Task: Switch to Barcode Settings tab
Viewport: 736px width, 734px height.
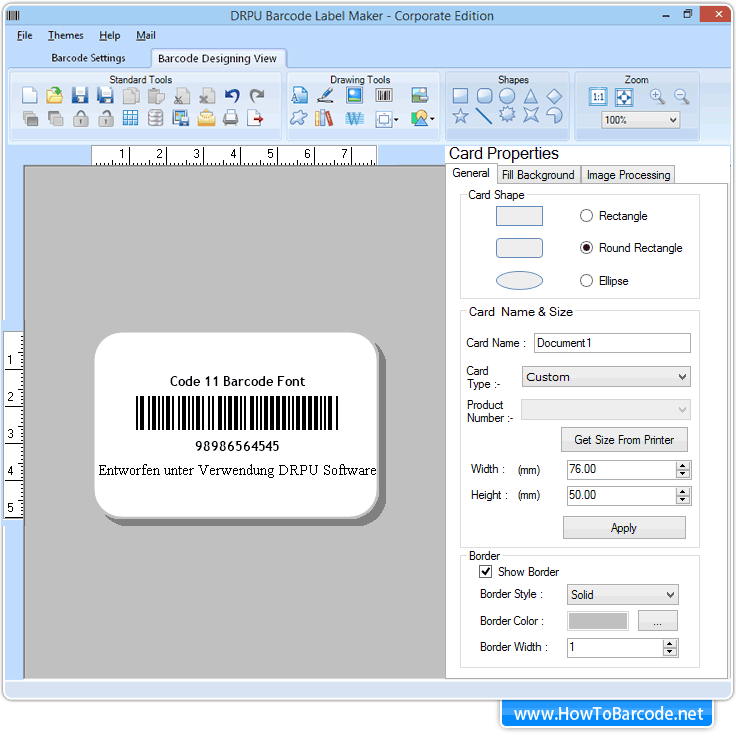Action: pyautogui.click(x=88, y=58)
